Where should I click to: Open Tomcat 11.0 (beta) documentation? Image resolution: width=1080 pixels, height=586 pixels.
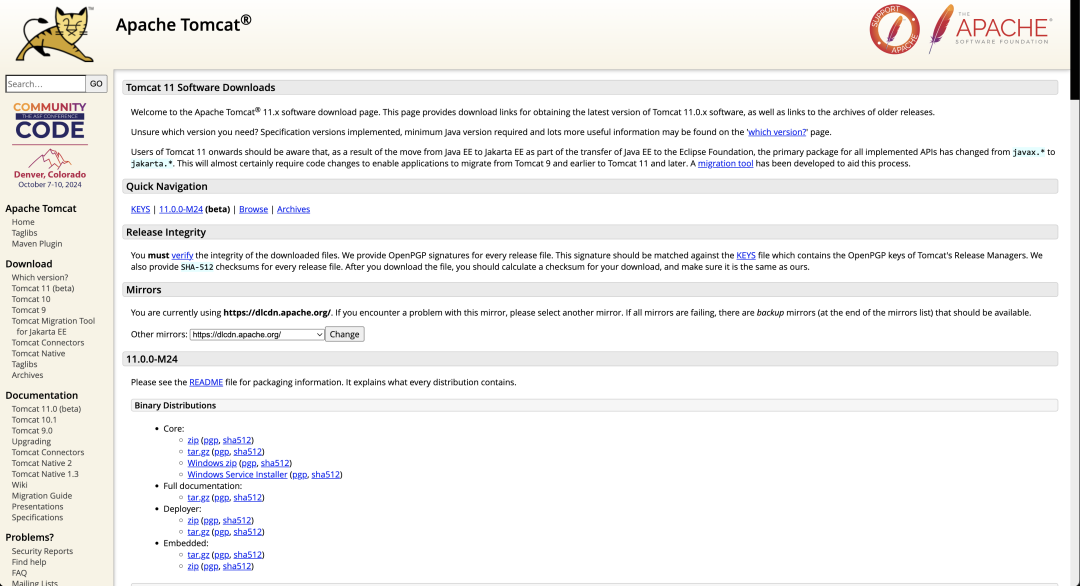point(46,409)
